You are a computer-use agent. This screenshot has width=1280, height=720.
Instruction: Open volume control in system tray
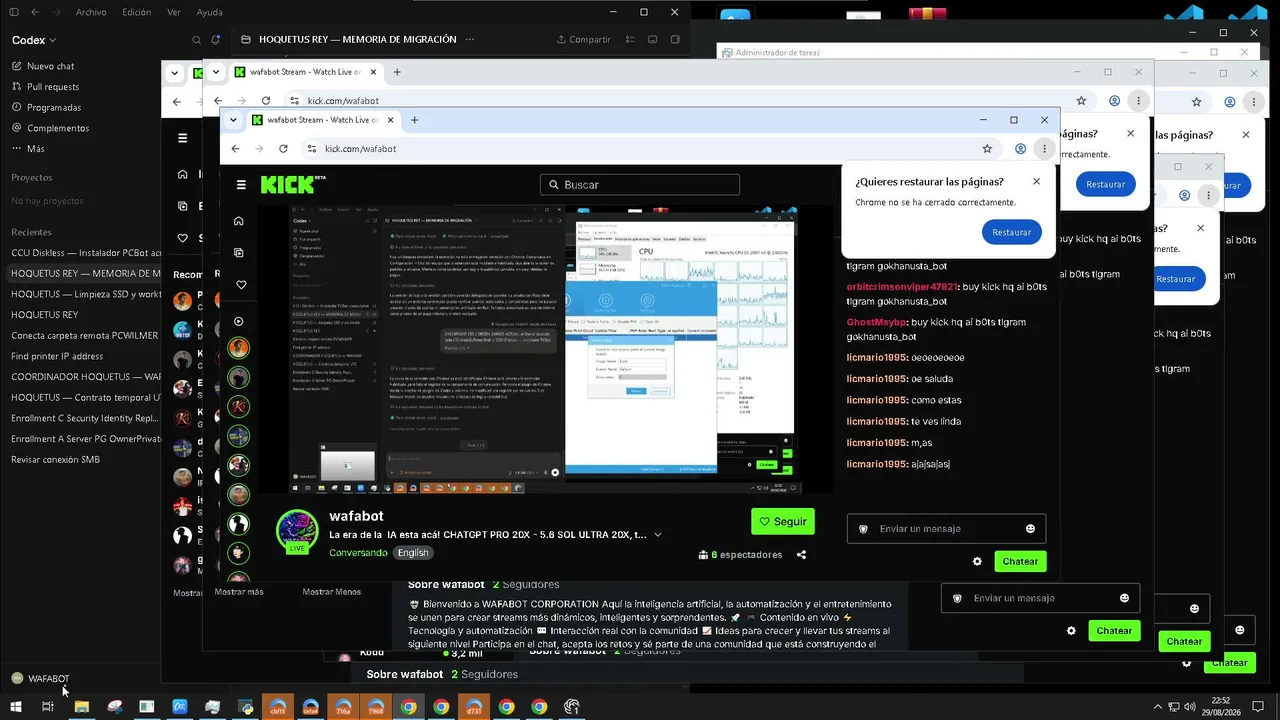(1190, 707)
